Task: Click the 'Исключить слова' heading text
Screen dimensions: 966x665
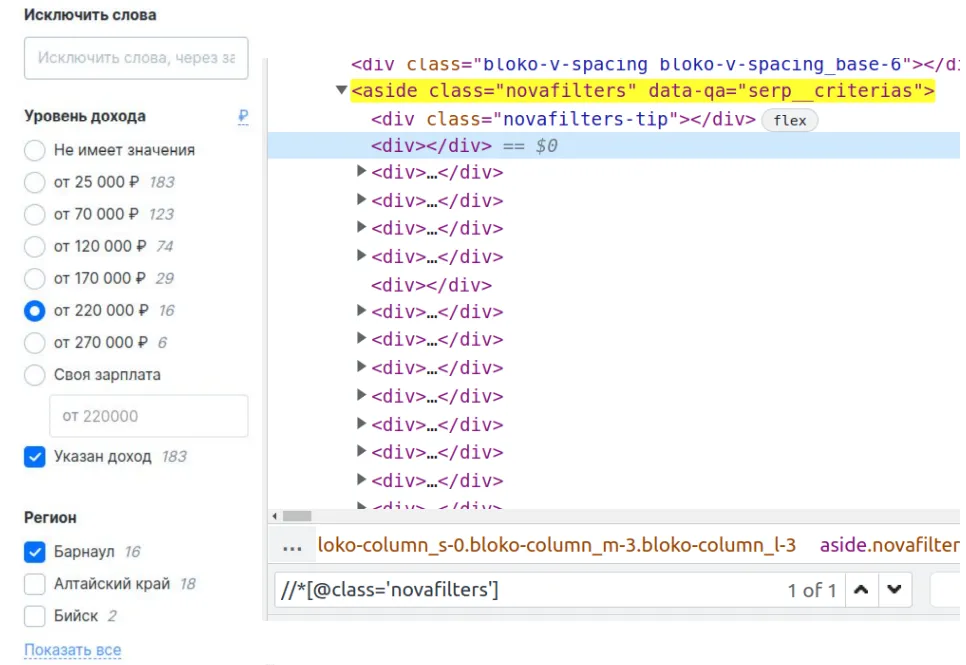Action: pos(90,15)
